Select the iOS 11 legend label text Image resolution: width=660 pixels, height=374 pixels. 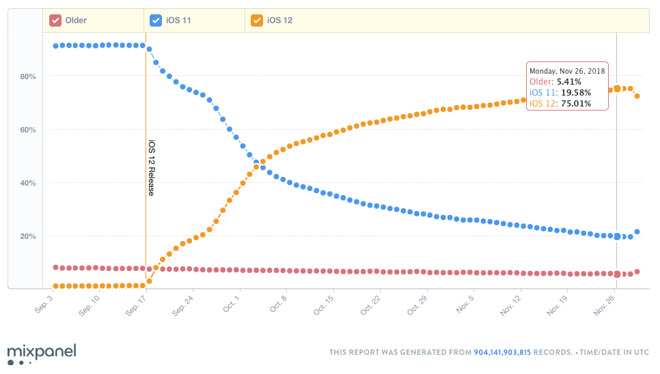(178, 20)
